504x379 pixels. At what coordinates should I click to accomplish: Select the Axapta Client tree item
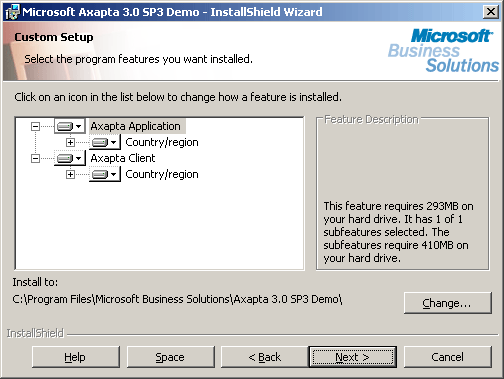tap(123, 158)
